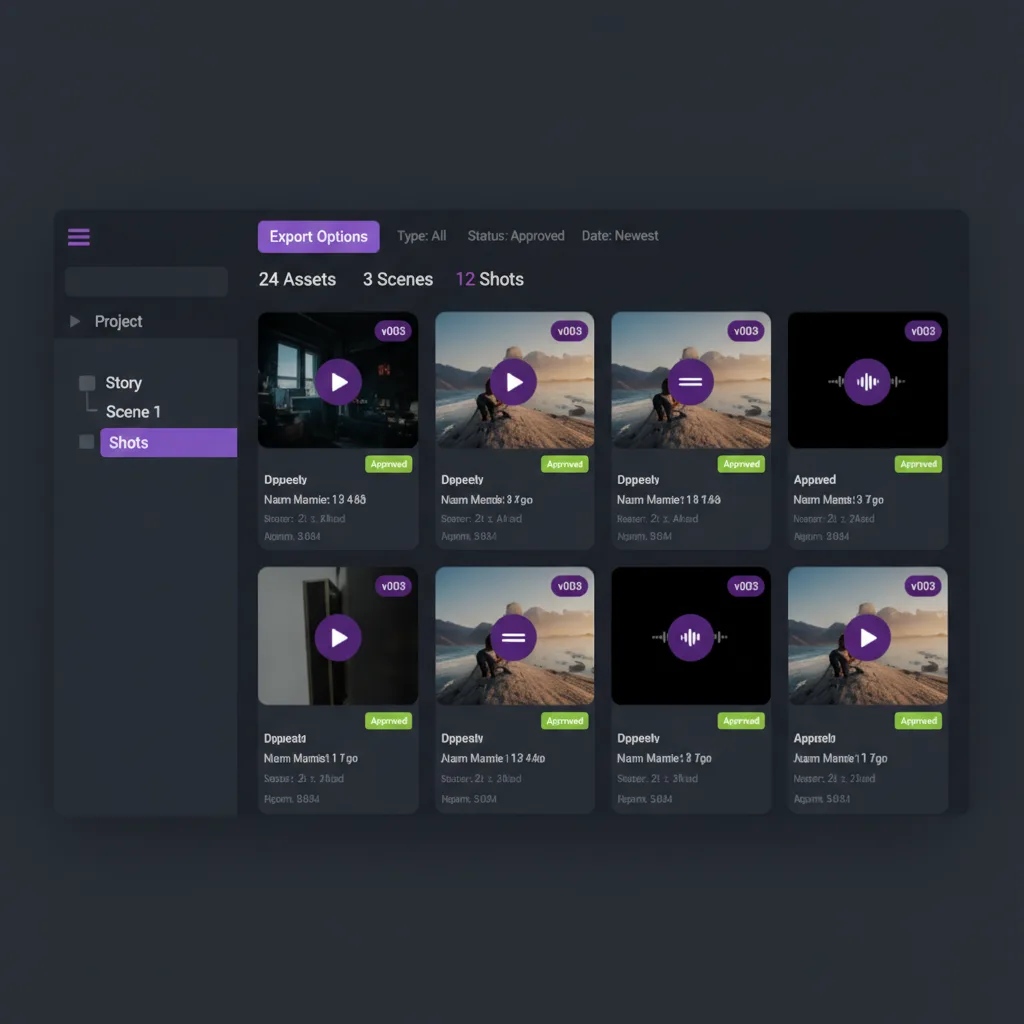Toggle the checkbox next to Story
The width and height of the screenshot is (1024, 1024).
[x=87, y=383]
